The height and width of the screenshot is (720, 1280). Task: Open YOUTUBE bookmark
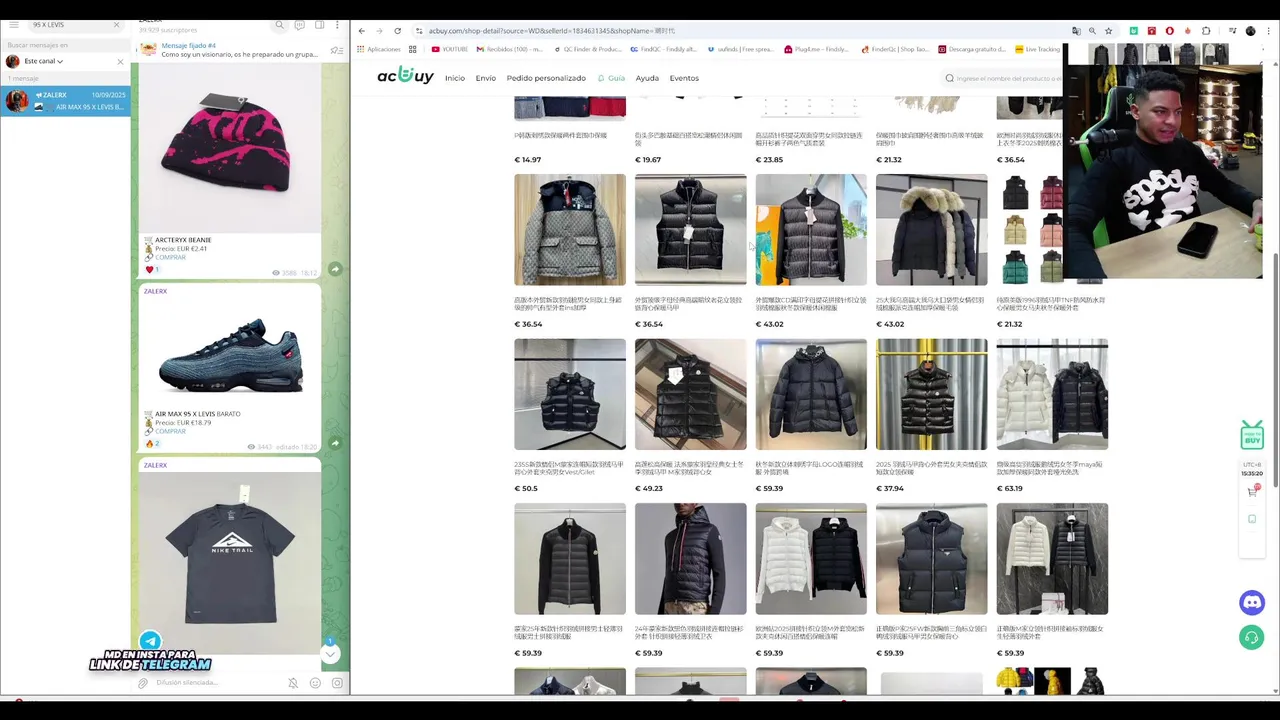tap(449, 49)
